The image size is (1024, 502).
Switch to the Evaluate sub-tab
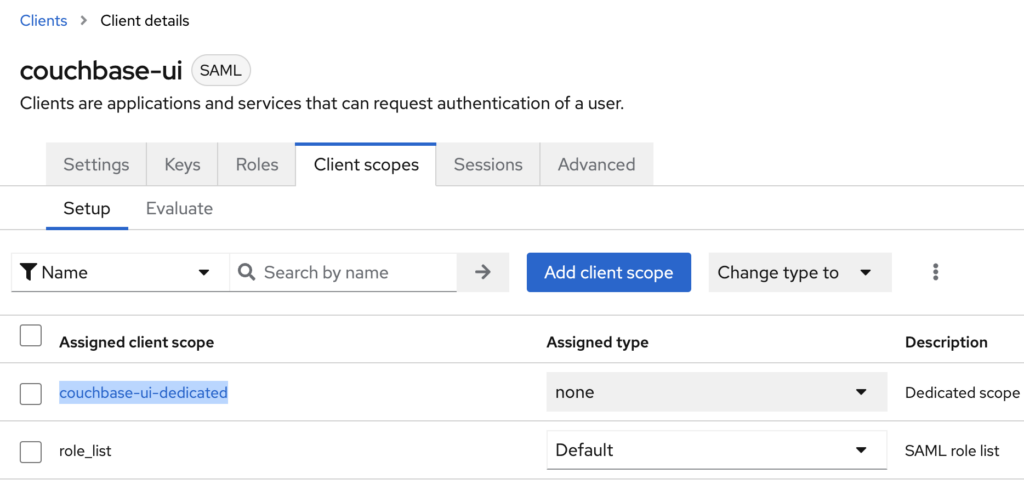(179, 209)
